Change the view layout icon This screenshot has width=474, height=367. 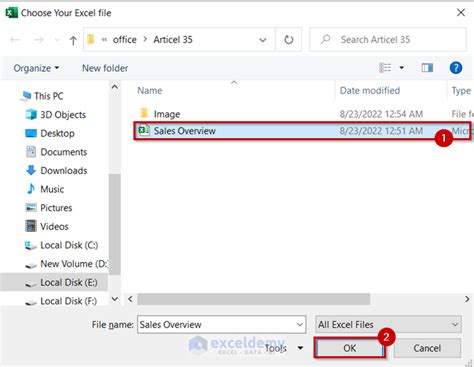(x=385, y=68)
